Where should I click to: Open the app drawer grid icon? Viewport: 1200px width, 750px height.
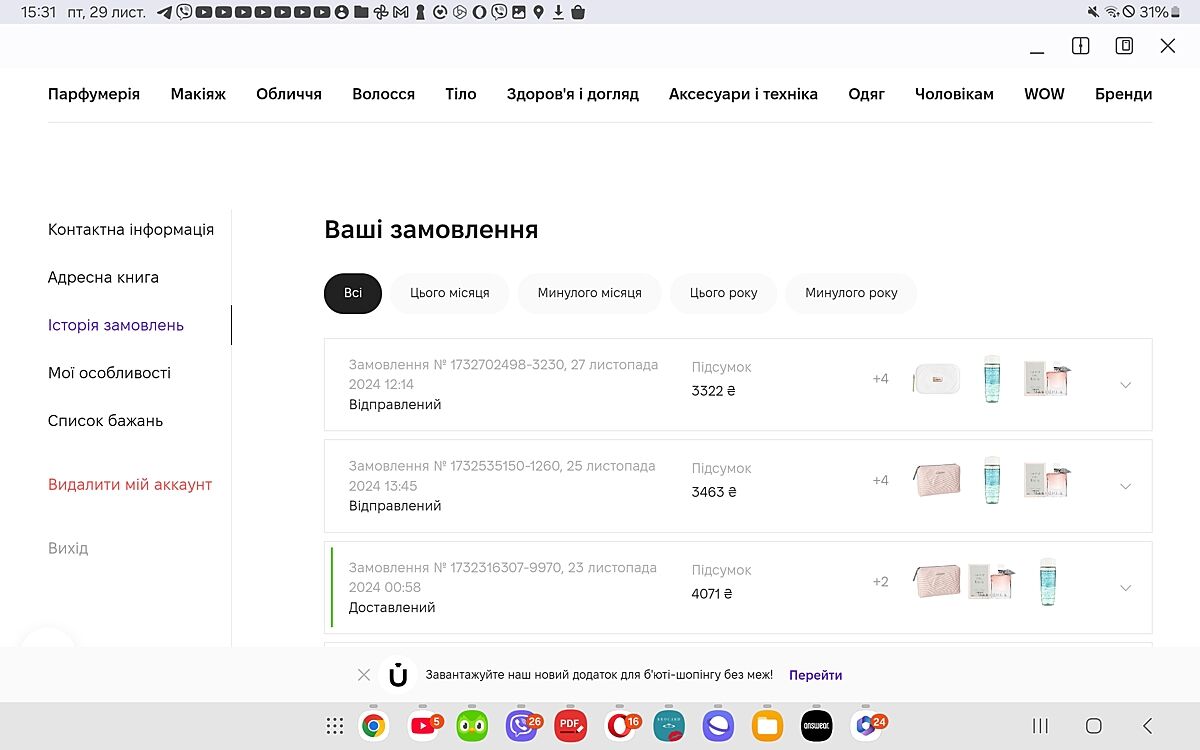click(x=335, y=726)
